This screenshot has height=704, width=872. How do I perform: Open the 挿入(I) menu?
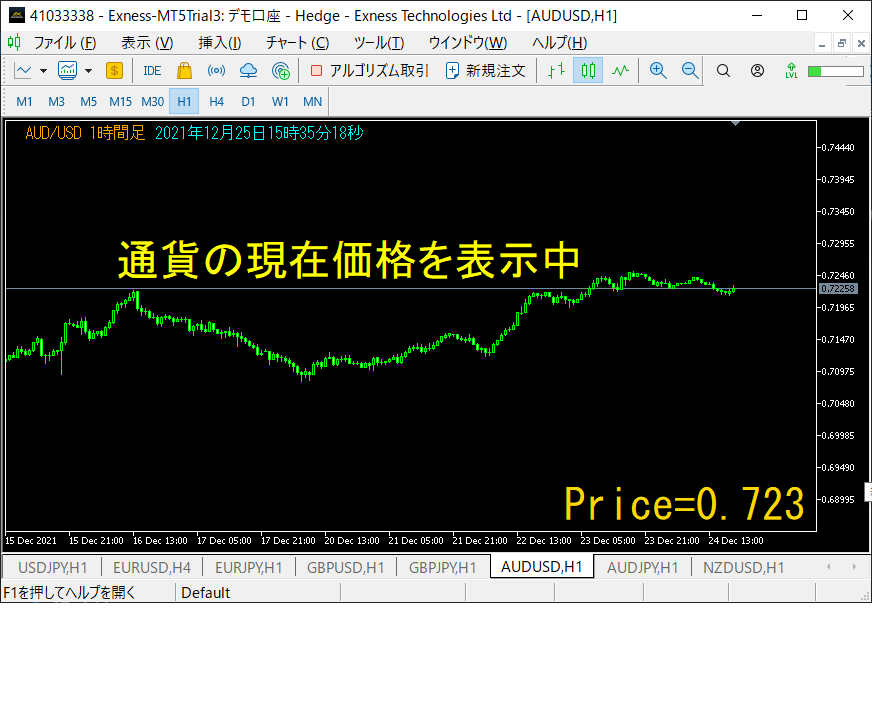pyautogui.click(x=220, y=42)
